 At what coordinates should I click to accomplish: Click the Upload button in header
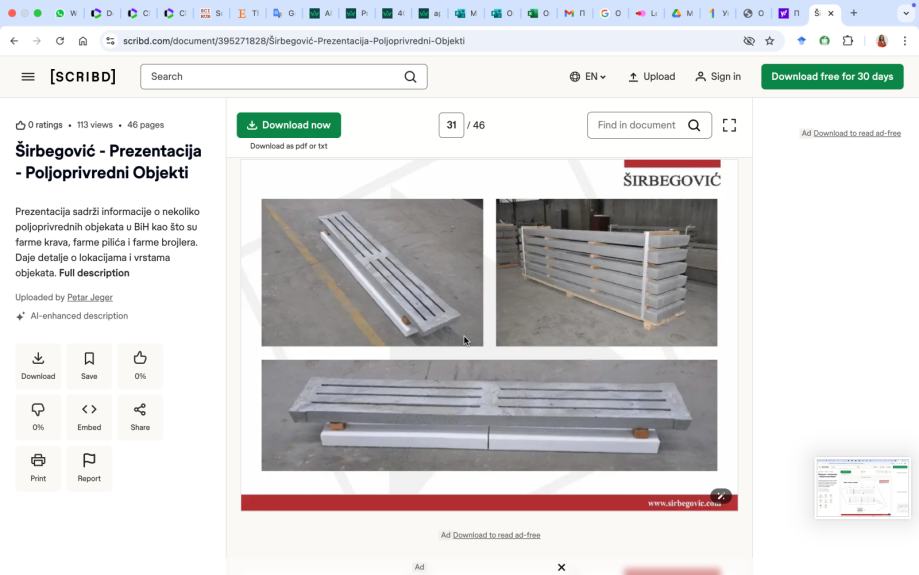click(x=651, y=77)
